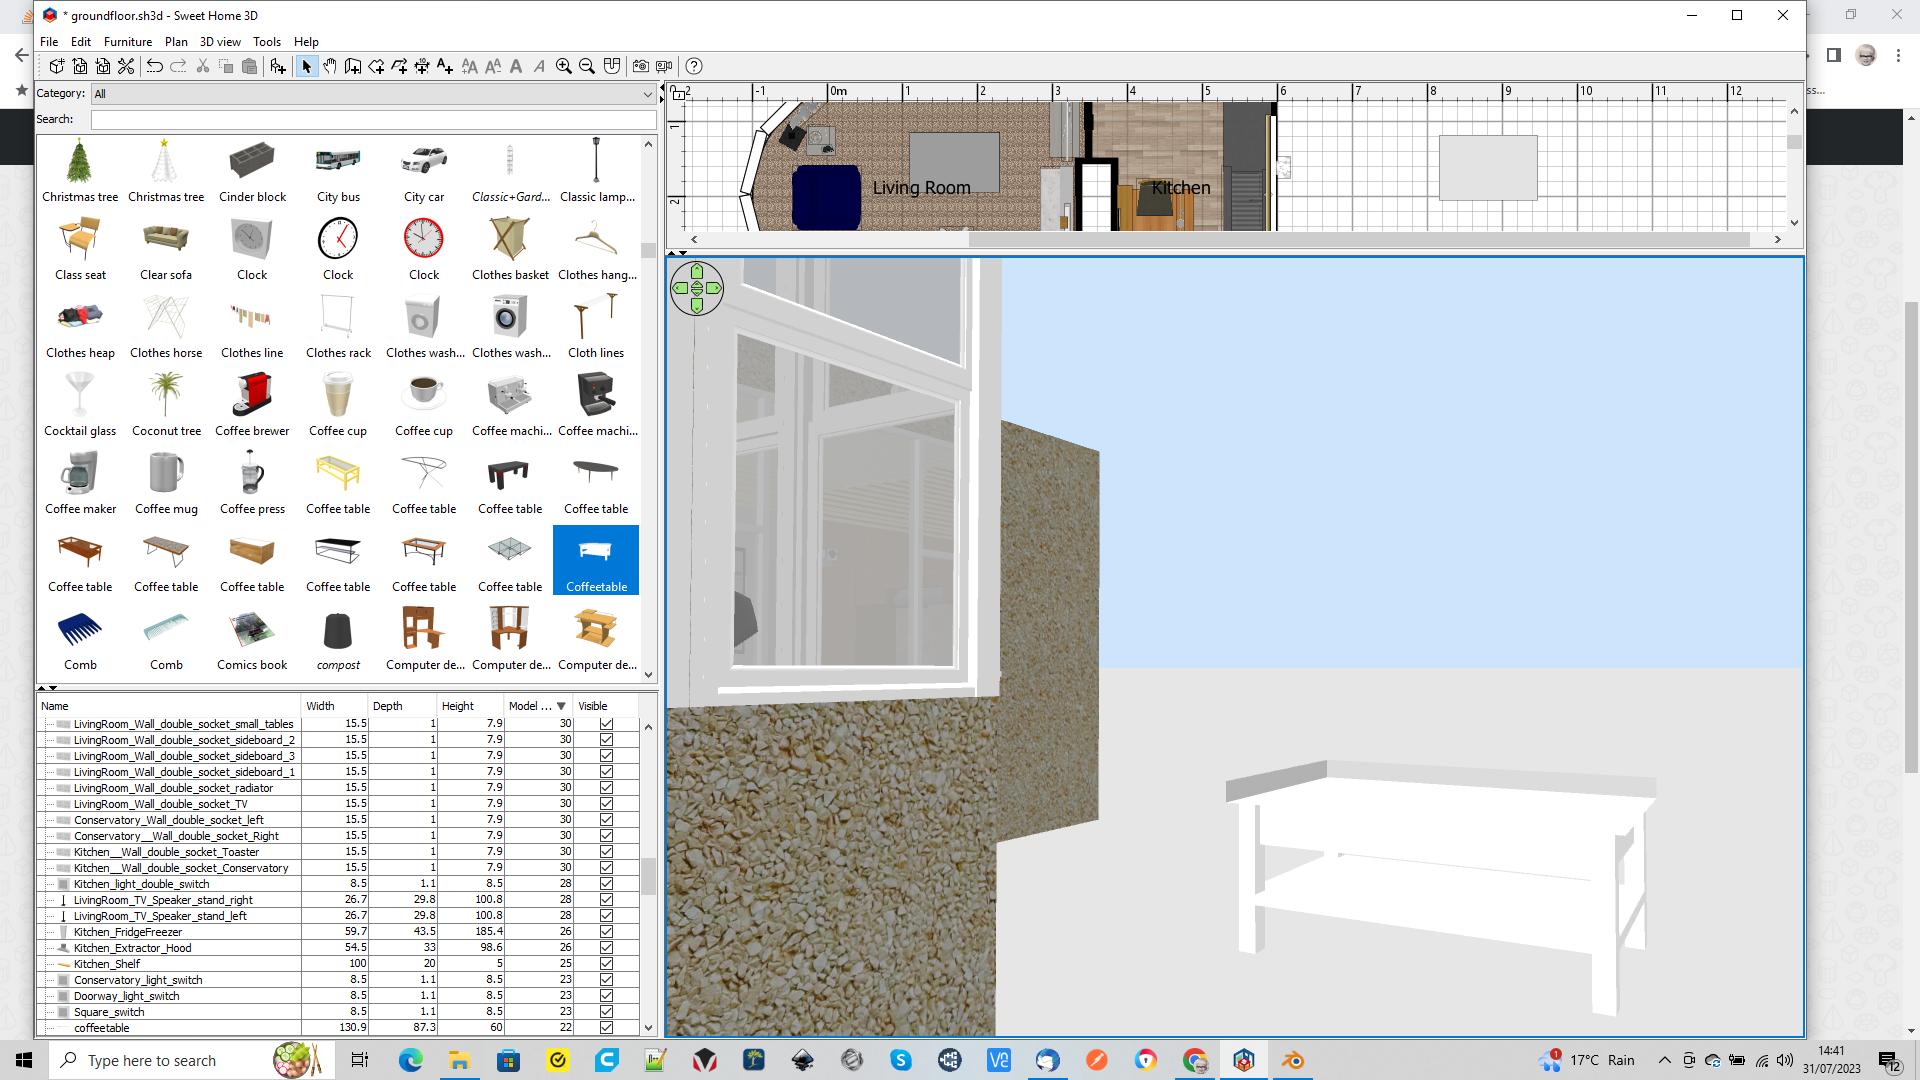Open the Windows Start menu
Screen dimensions: 1920x1080
(x=24, y=1060)
